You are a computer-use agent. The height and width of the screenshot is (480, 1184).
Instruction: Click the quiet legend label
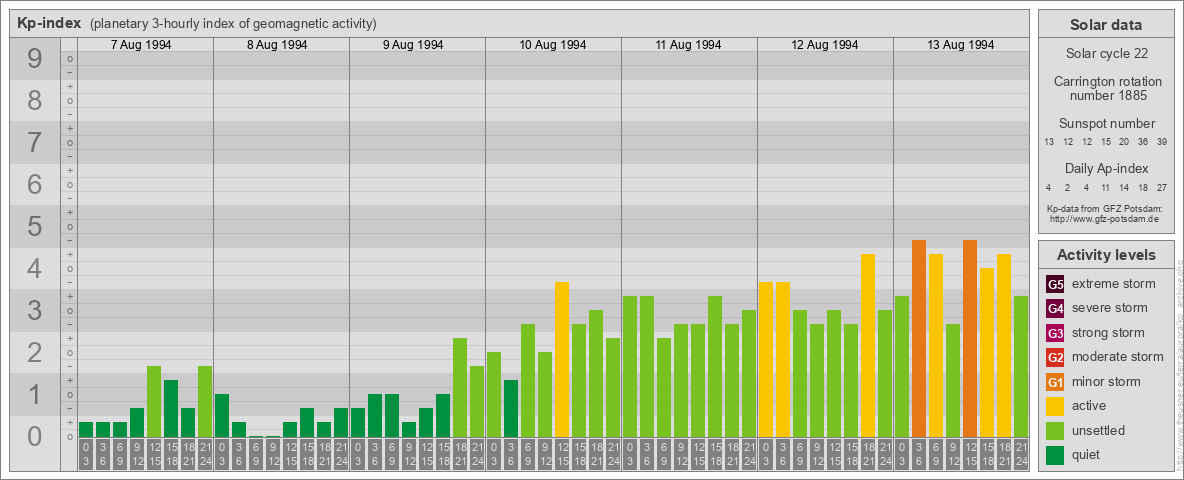(1087, 455)
